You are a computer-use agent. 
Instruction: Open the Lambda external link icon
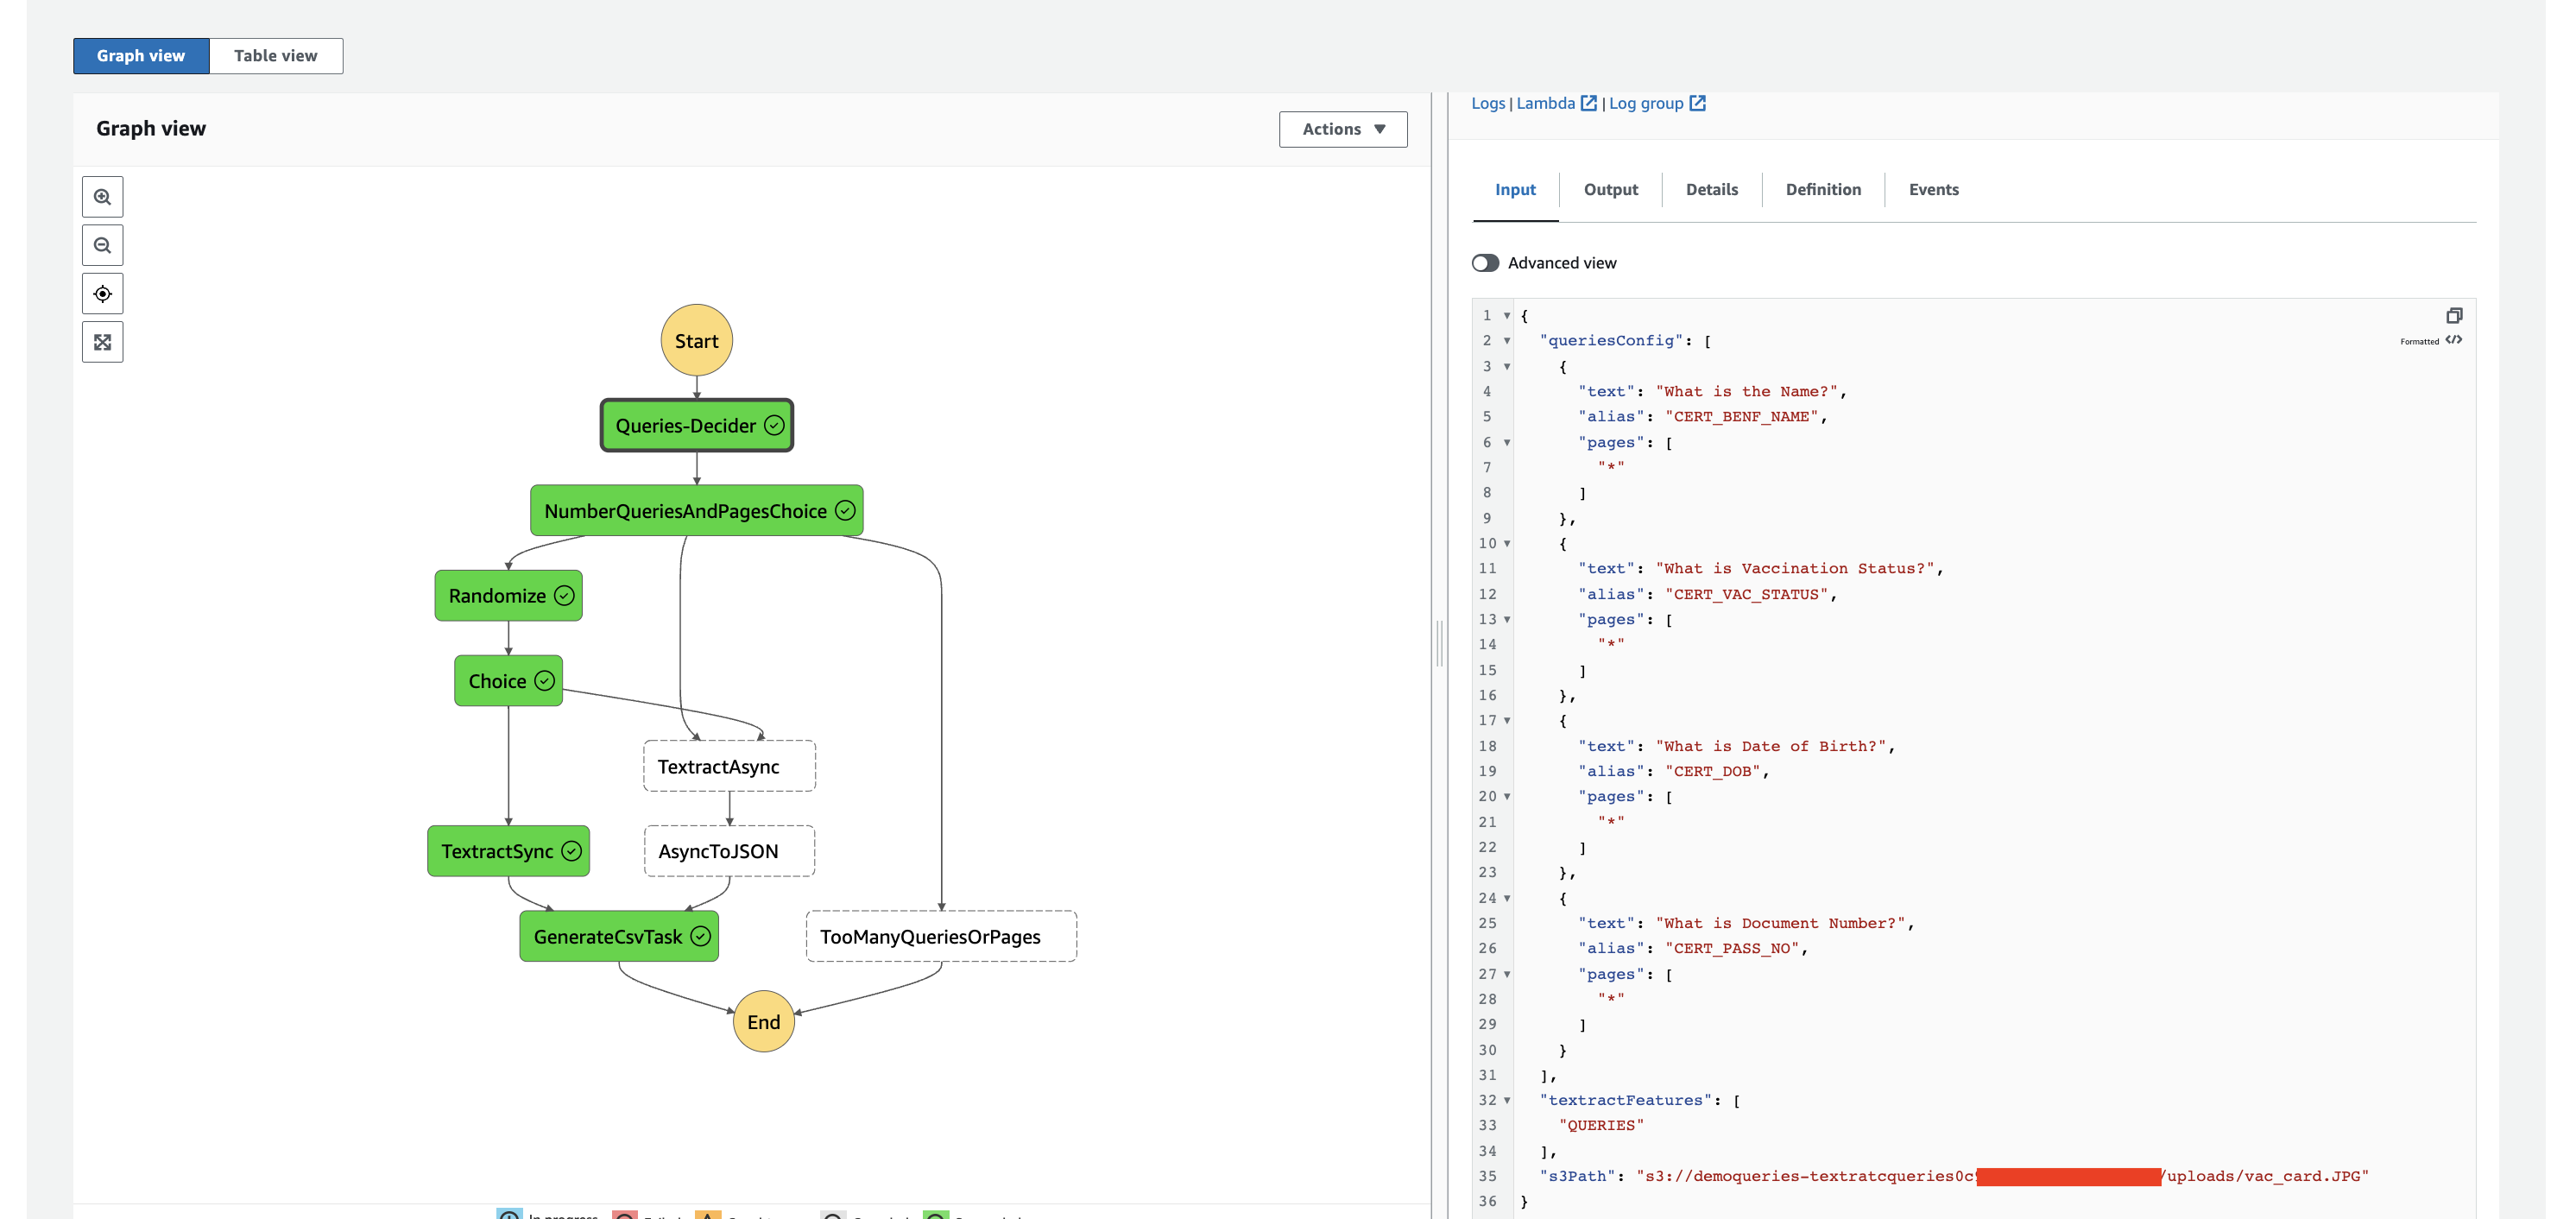1588,103
